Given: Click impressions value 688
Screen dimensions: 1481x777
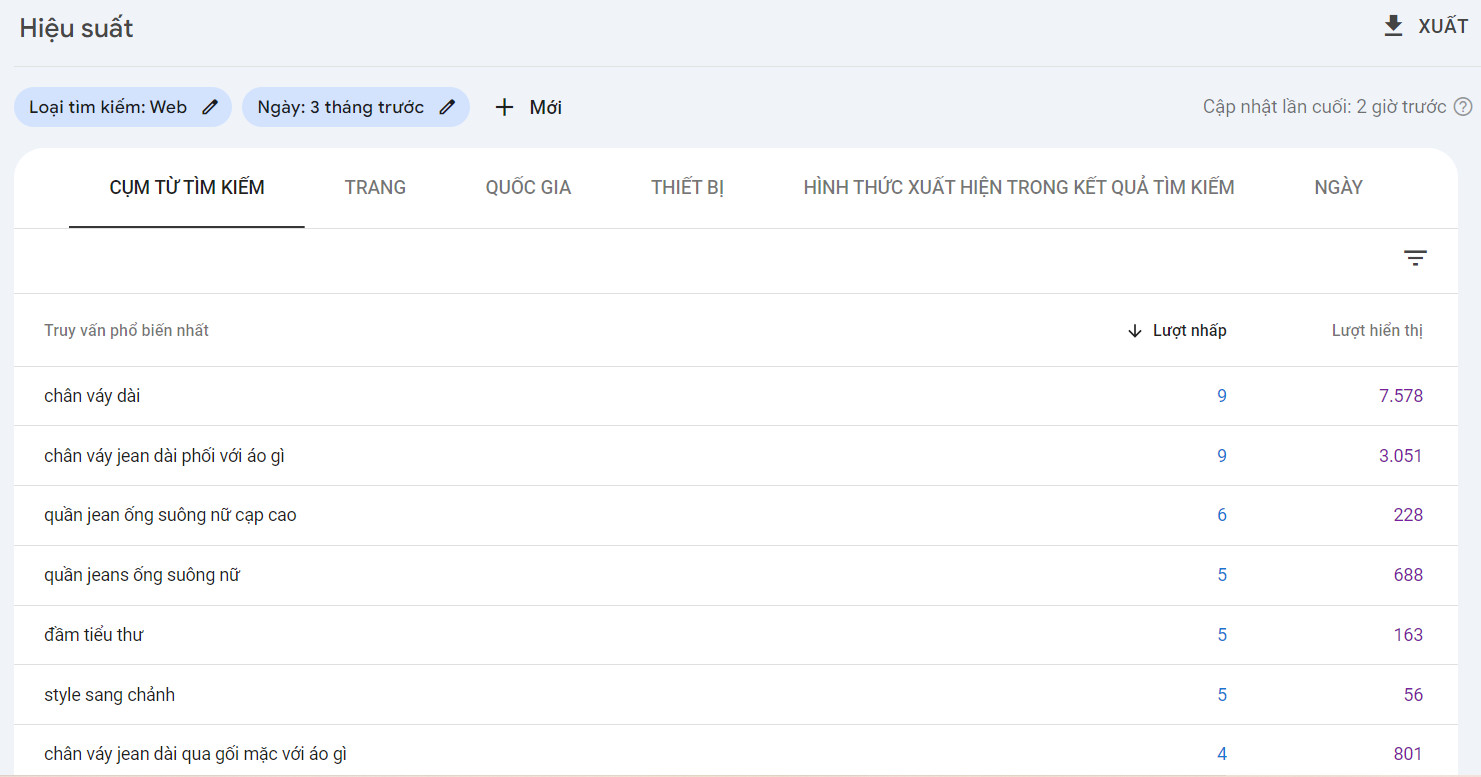Looking at the screenshot, I should tap(1408, 575).
